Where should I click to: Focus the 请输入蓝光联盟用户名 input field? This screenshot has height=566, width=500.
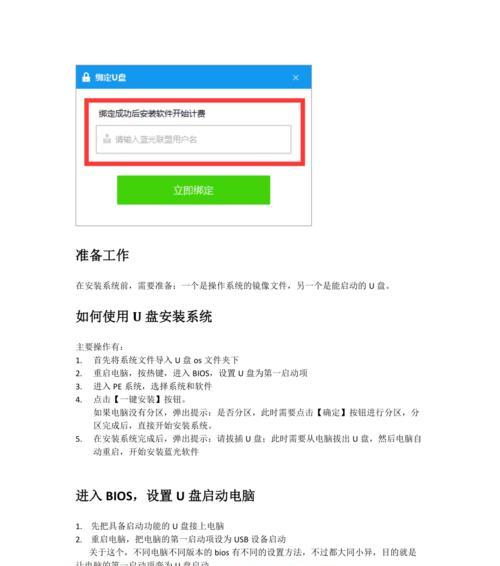[x=194, y=139]
